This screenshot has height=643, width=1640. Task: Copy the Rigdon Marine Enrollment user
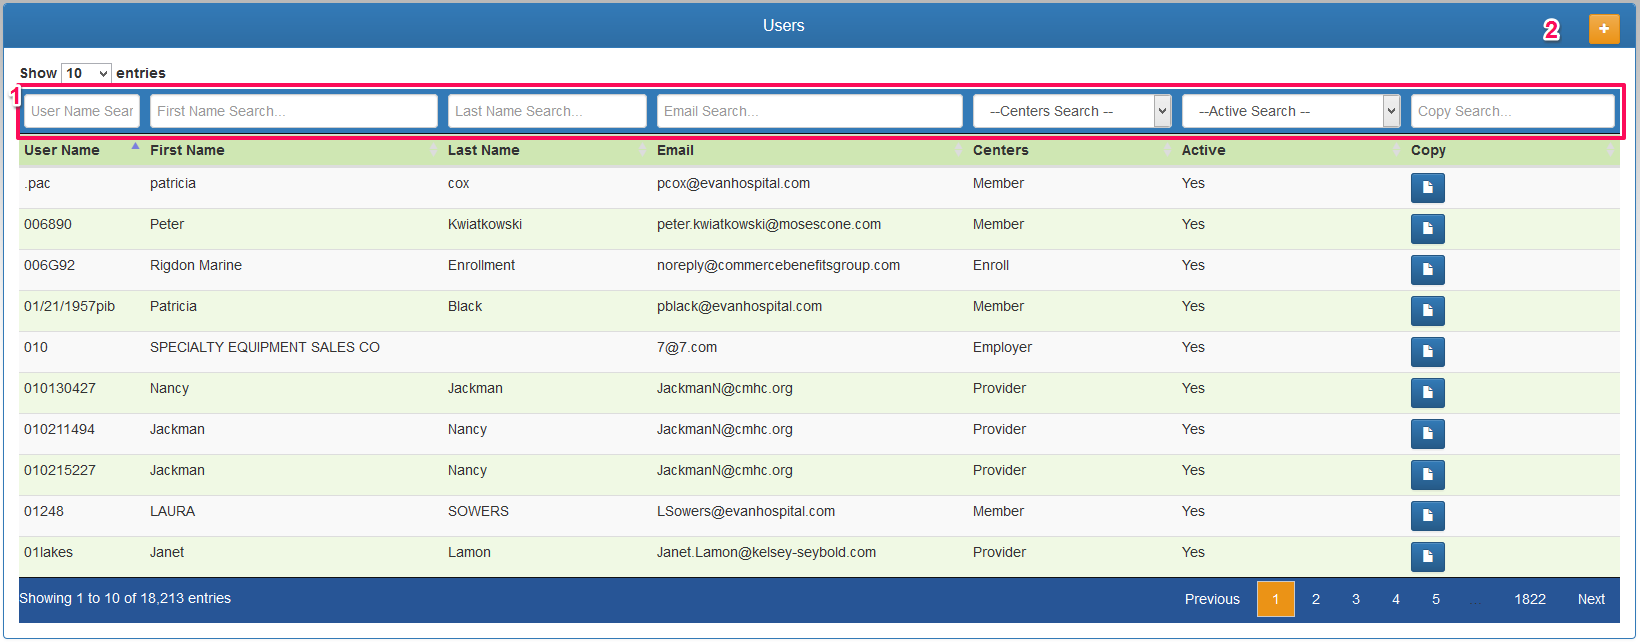click(1427, 270)
